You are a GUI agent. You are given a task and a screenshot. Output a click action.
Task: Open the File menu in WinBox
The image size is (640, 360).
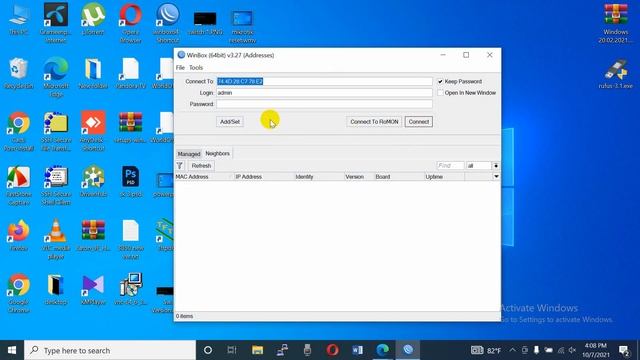click(x=180, y=68)
